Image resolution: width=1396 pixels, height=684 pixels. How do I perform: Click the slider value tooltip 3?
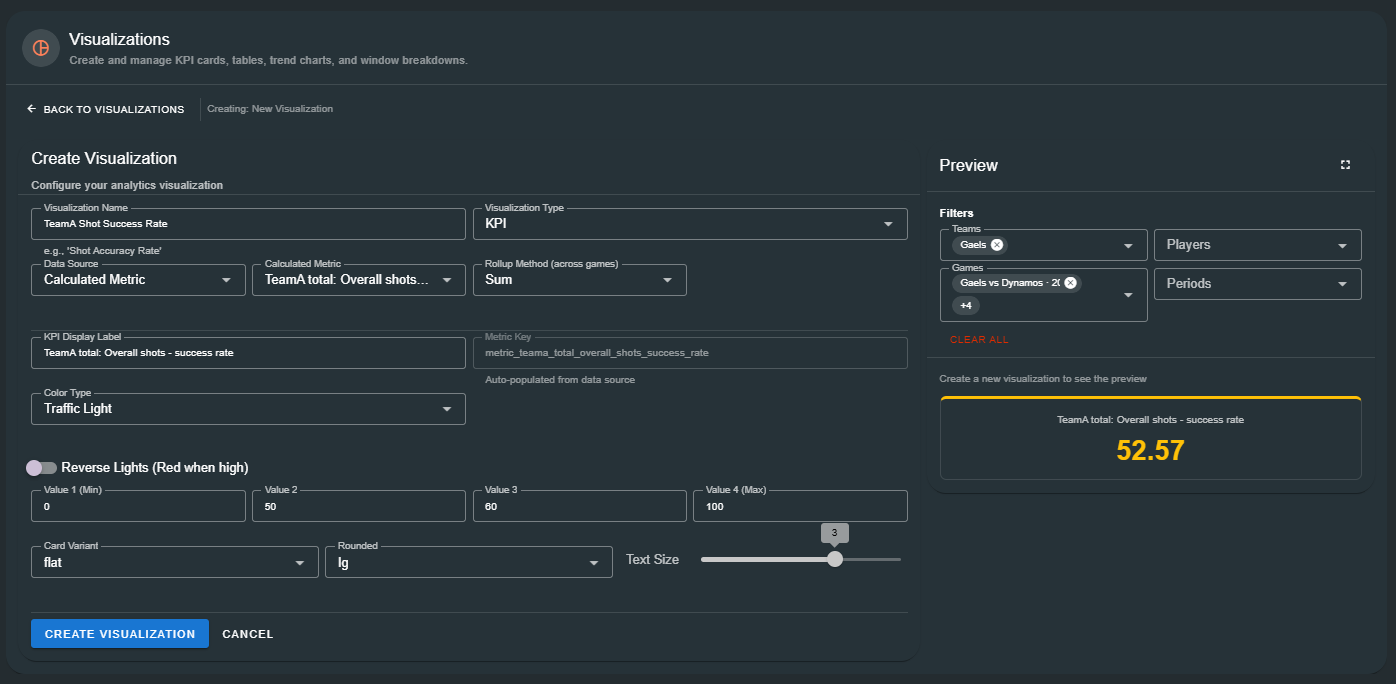pos(835,532)
